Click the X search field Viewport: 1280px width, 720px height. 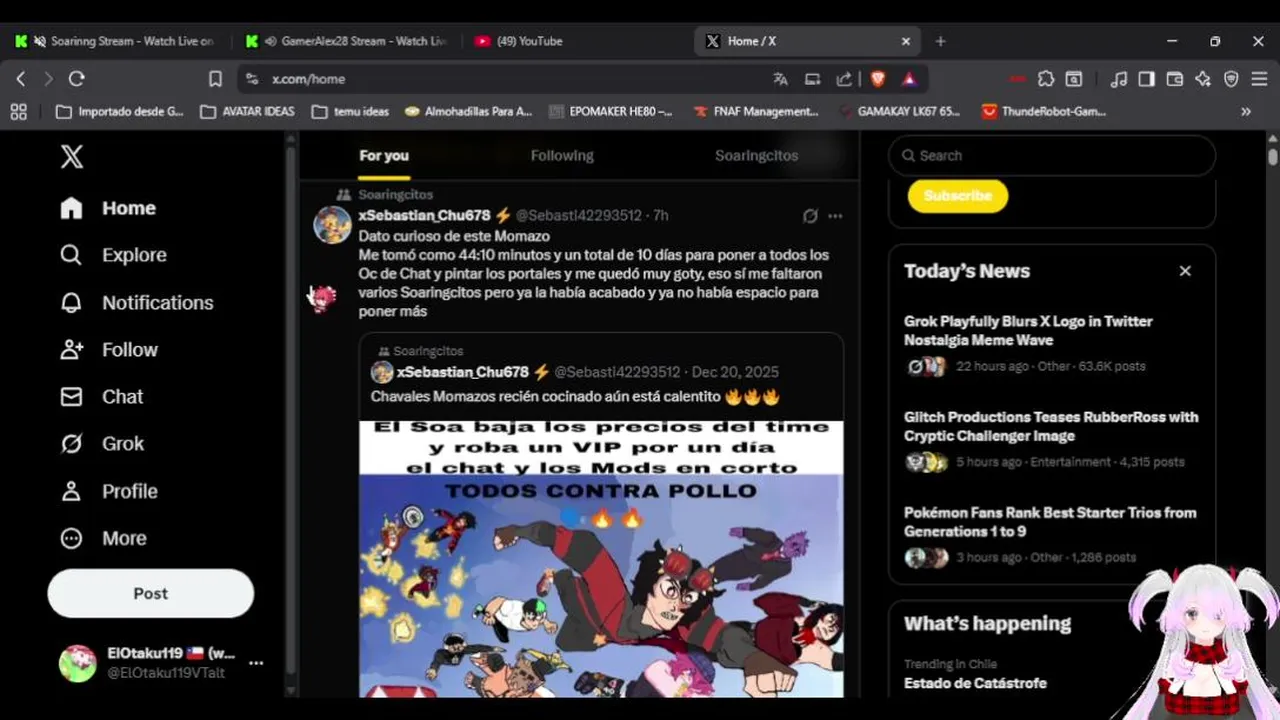(1052, 155)
